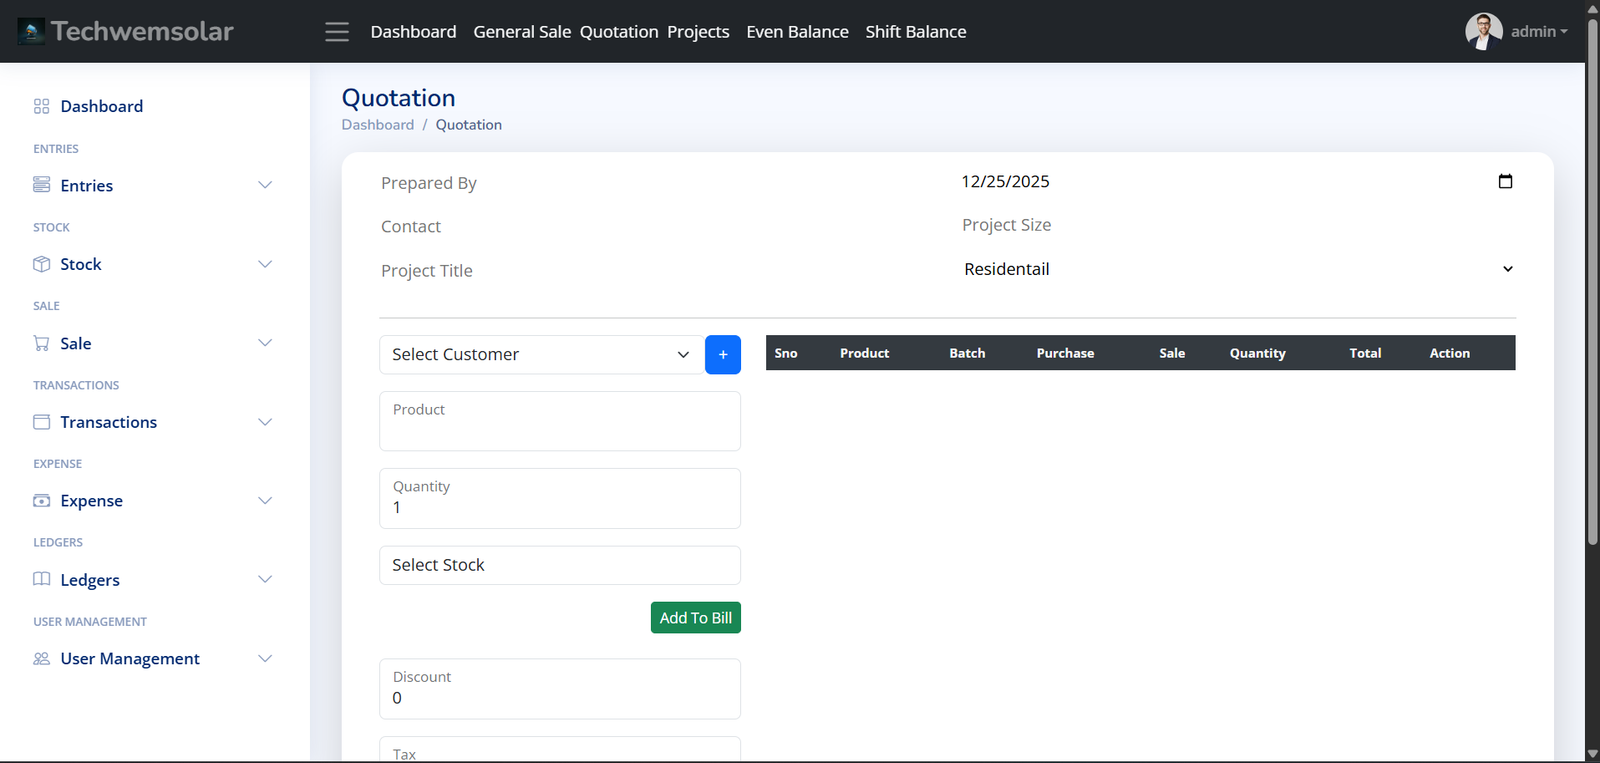
Task: Expand the Transactions sidebar section
Action: coord(265,422)
